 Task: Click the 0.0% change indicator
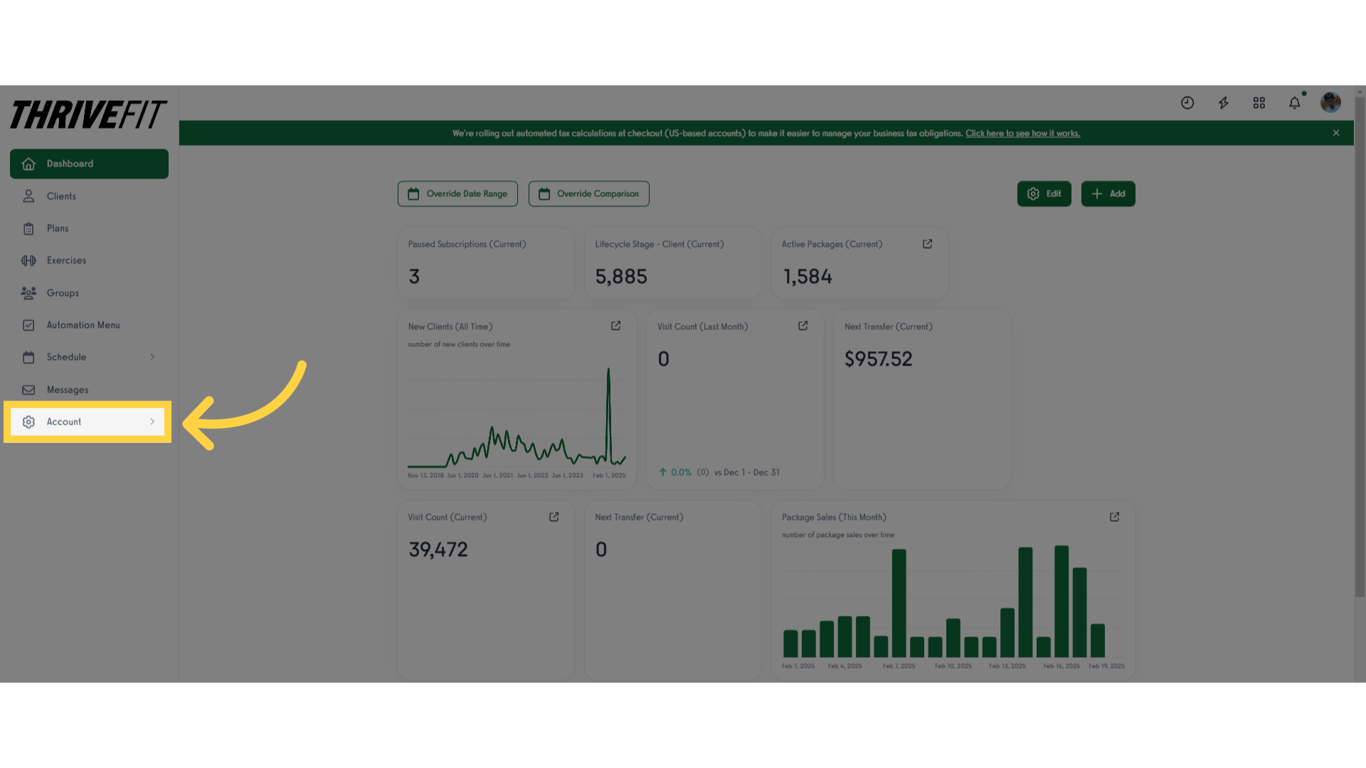click(675, 472)
